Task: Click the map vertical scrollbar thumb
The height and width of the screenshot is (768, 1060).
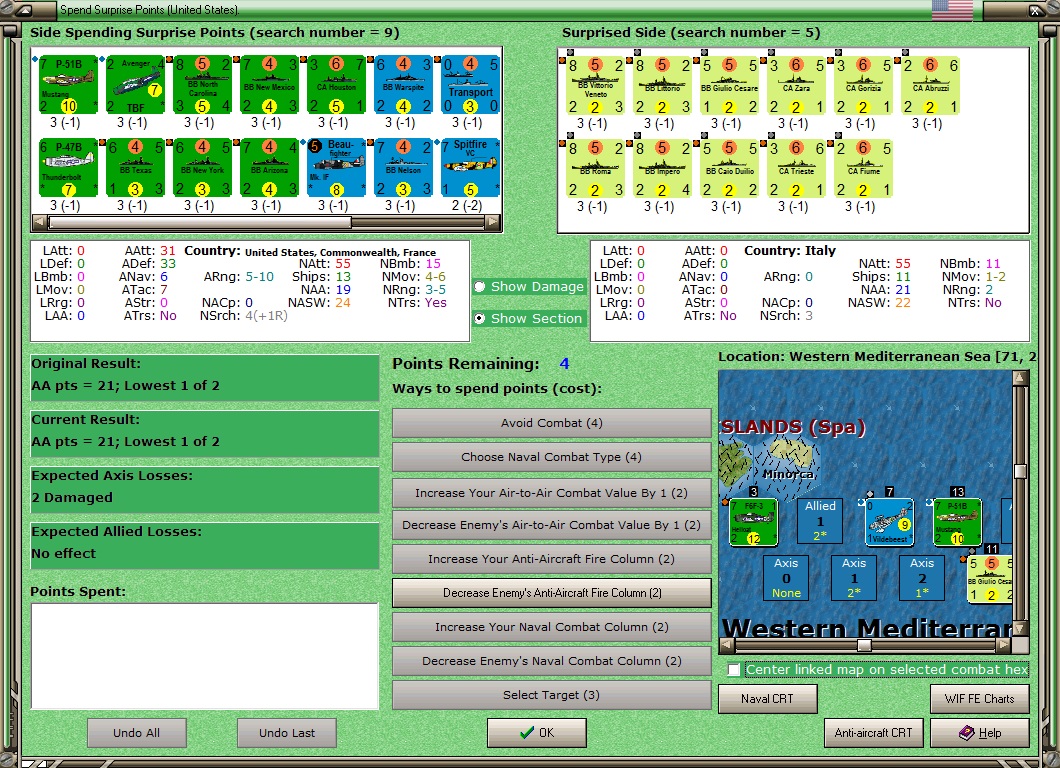Action: (1020, 471)
